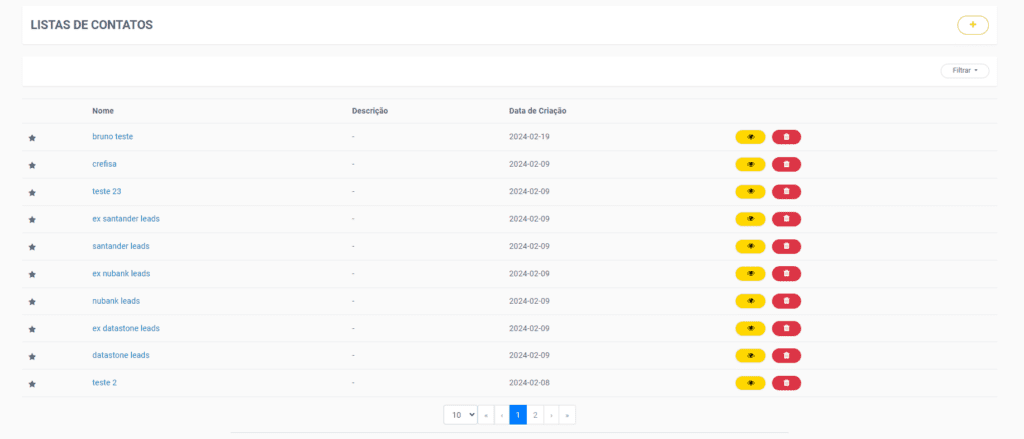This screenshot has height=439, width=1024.
Task: Open the teste 23 link
Action: 106,191
